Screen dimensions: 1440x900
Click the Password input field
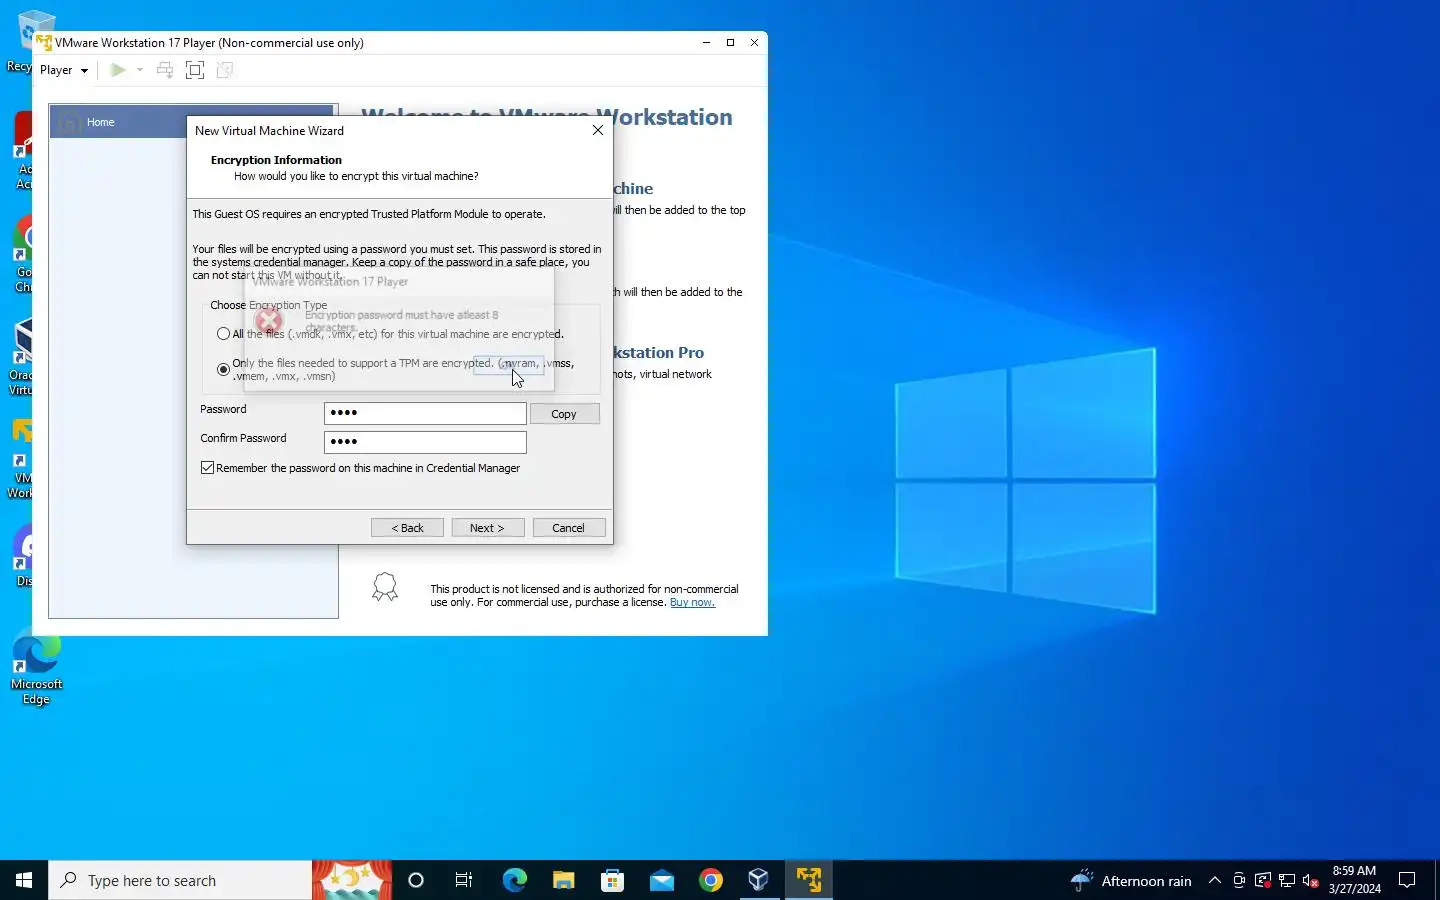pyautogui.click(x=425, y=413)
